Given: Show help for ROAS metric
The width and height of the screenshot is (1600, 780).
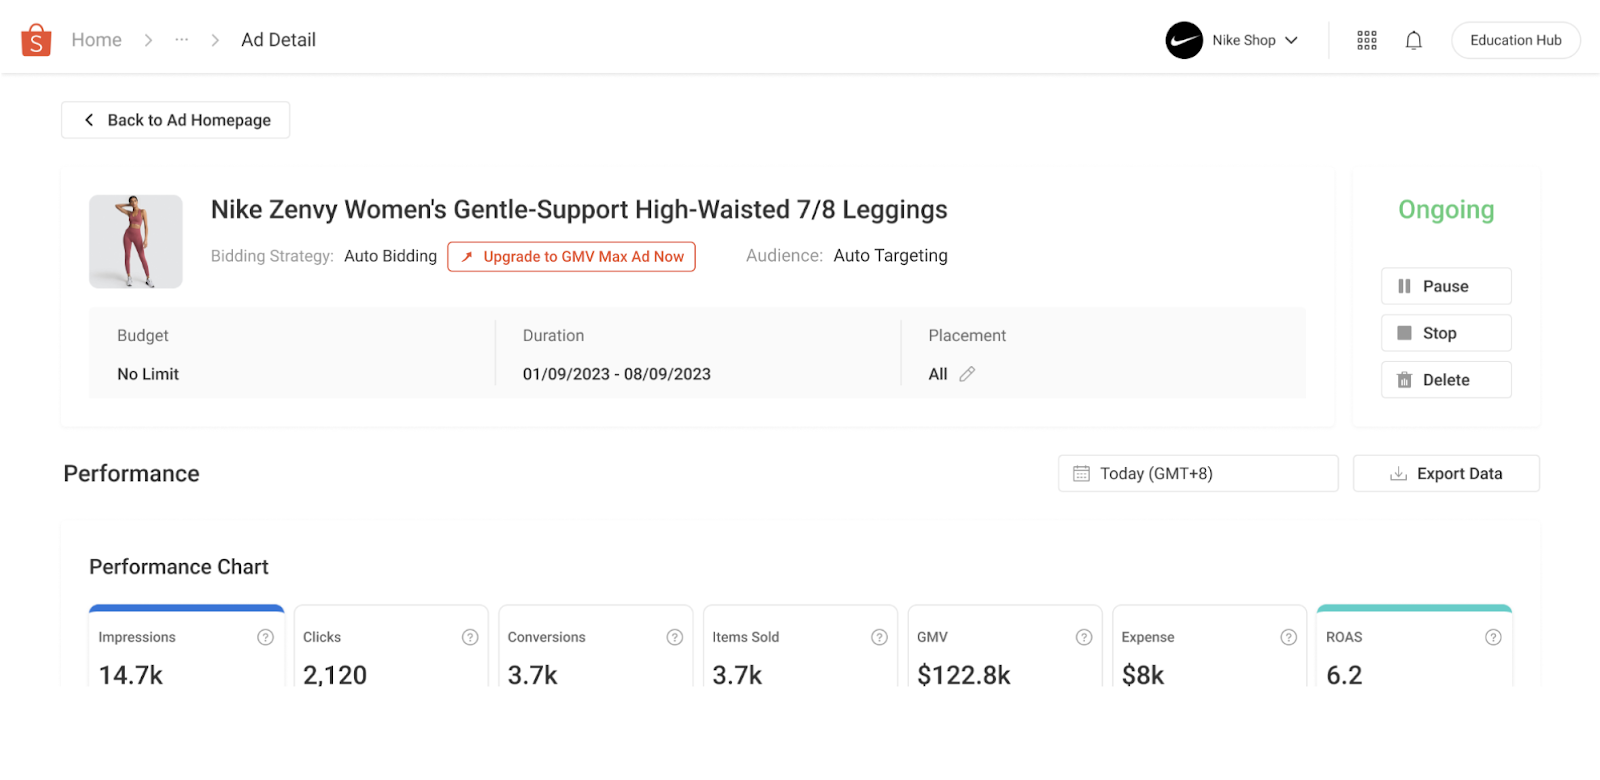Looking at the screenshot, I should coord(1493,637).
